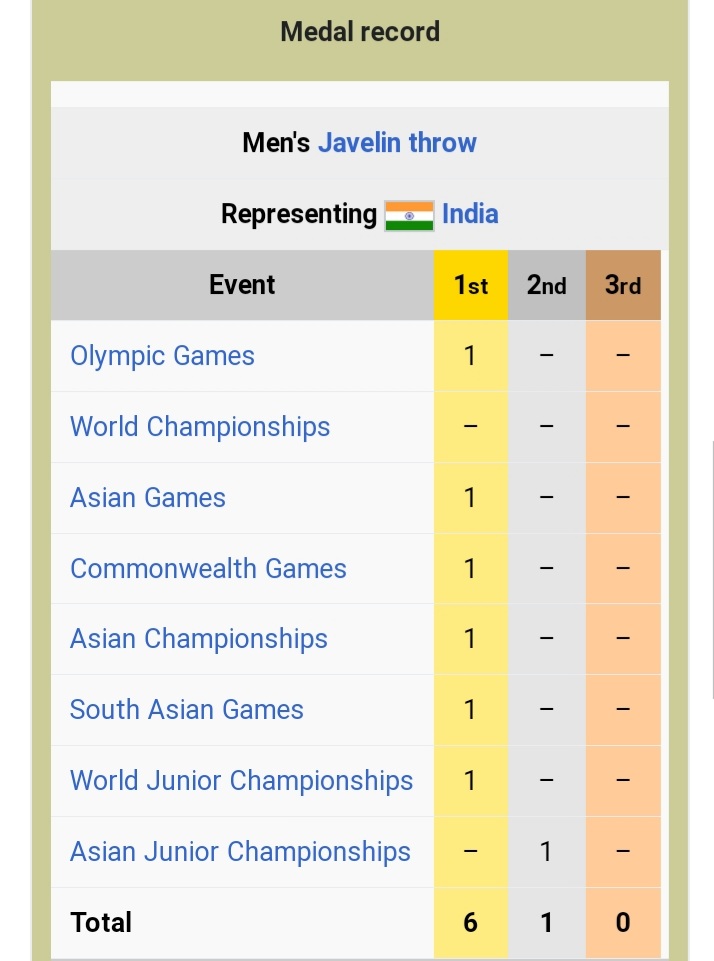This screenshot has height=961, width=714.
Task: Click the India flag icon
Action: tap(409, 216)
